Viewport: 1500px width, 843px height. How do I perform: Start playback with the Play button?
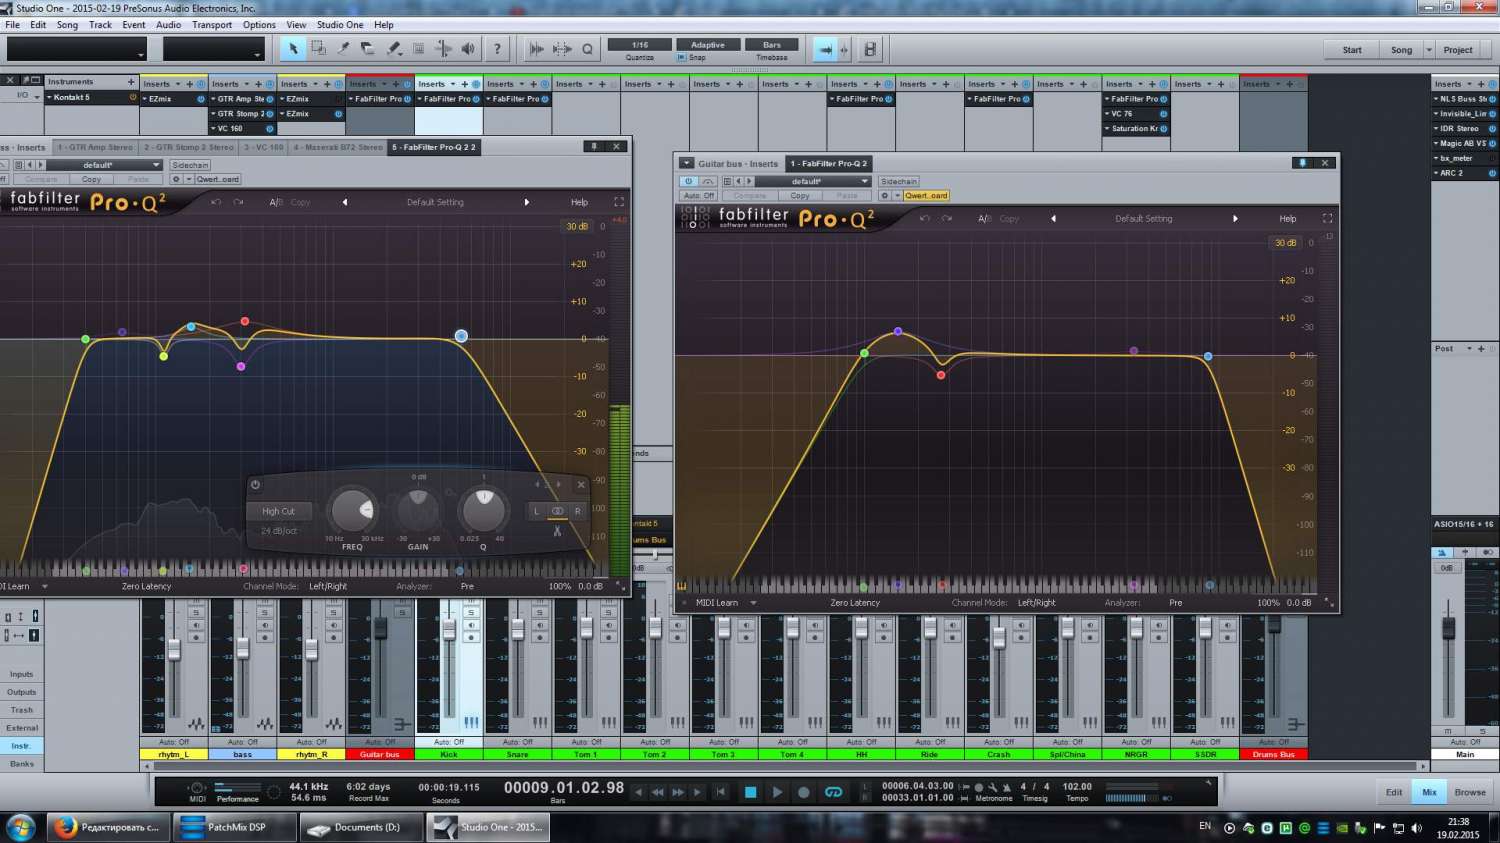pos(777,792)
